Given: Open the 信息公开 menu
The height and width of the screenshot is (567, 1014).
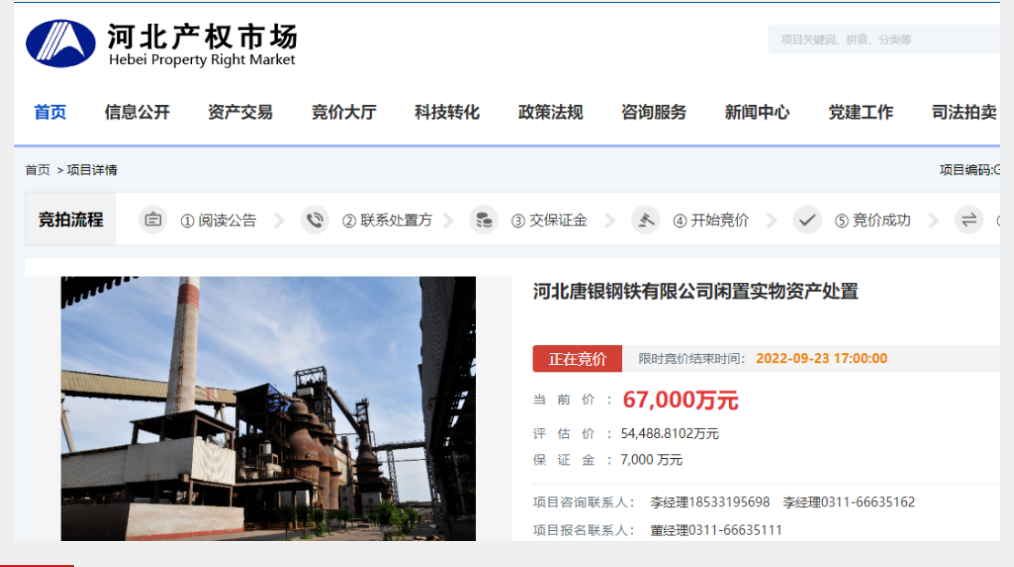Looking at the screenshot, I should click(137, 112).
